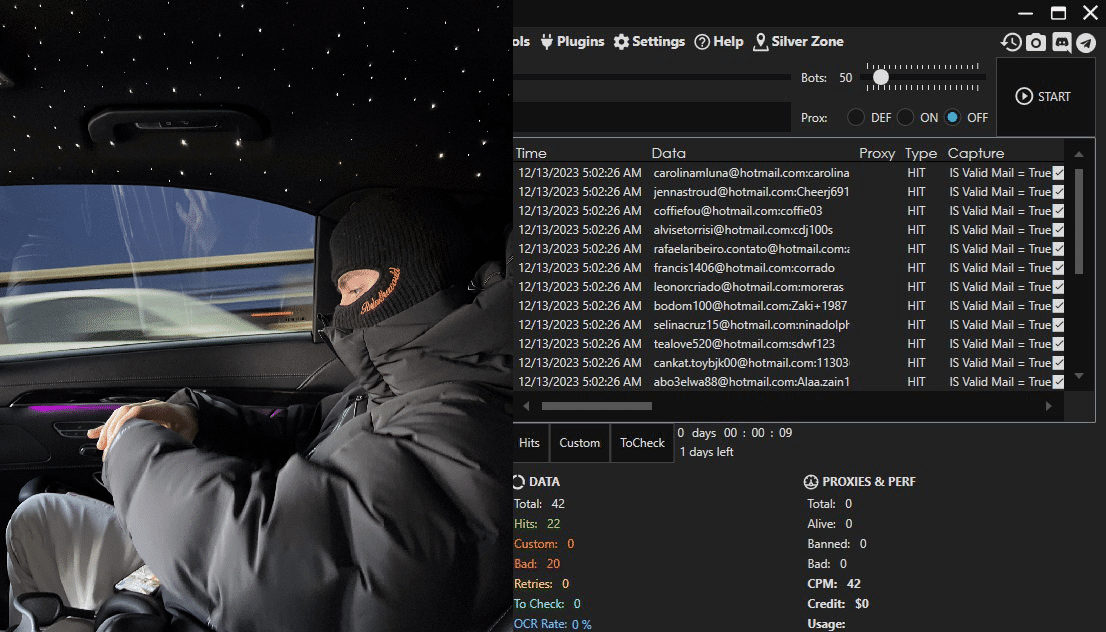
Task: Select the DEF proxy radio button
Action: tap(856, 117)
